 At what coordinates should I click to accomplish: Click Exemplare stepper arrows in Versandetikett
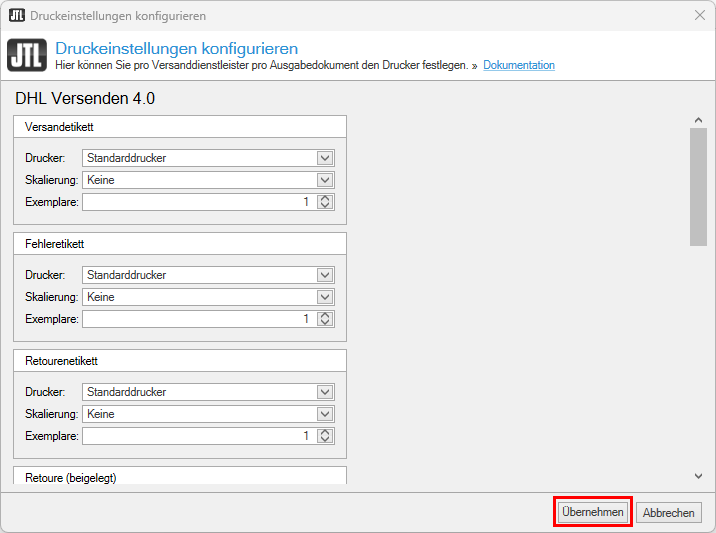[324, 202]
